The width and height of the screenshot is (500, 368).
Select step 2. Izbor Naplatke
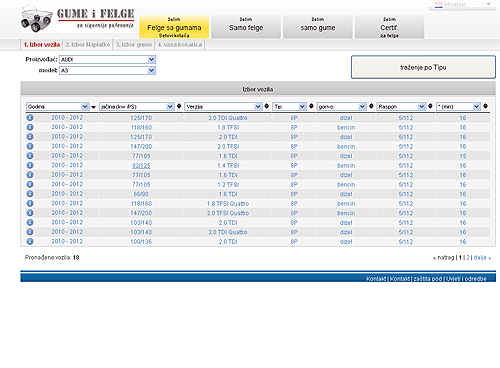pyautogui.click(x=88, y=44)
